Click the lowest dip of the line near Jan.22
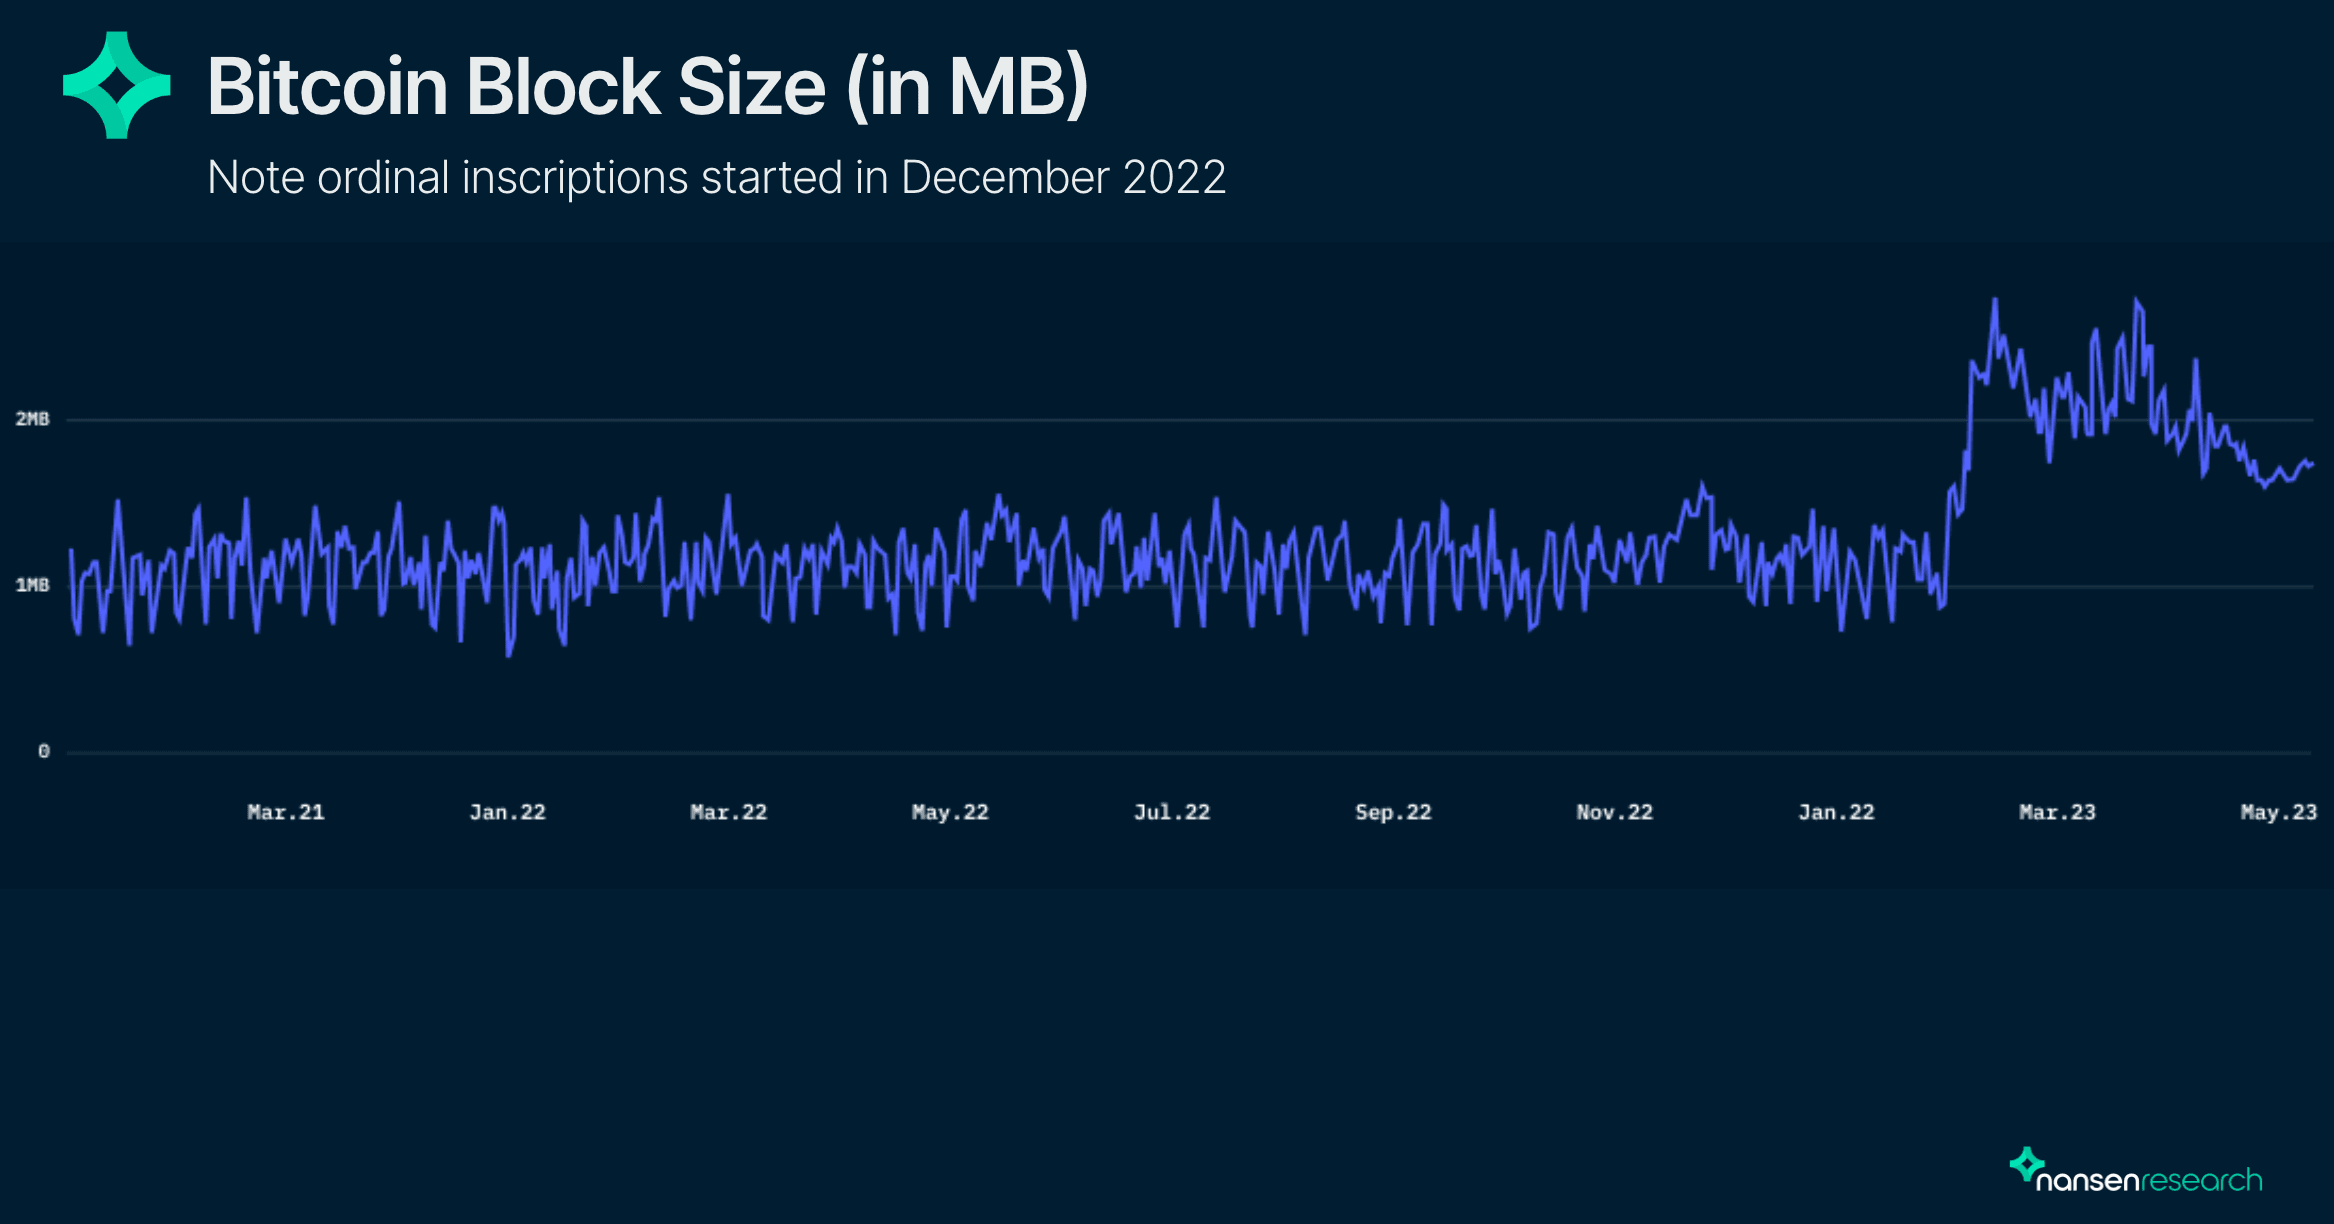Viewport: 2334px width, 1224px height. [x=509, y=655]
